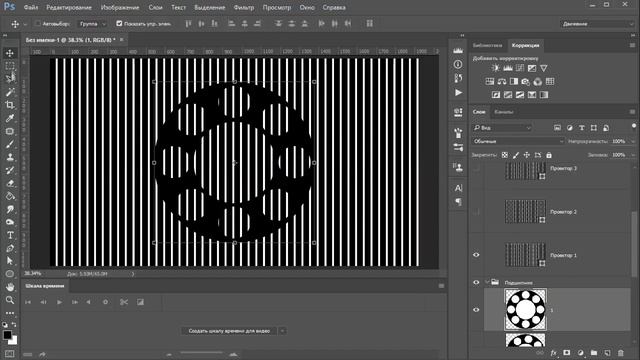640x360 pixels.
Task: Open the Opacity 100% dropdown arrow
Action: click(633, 141)
